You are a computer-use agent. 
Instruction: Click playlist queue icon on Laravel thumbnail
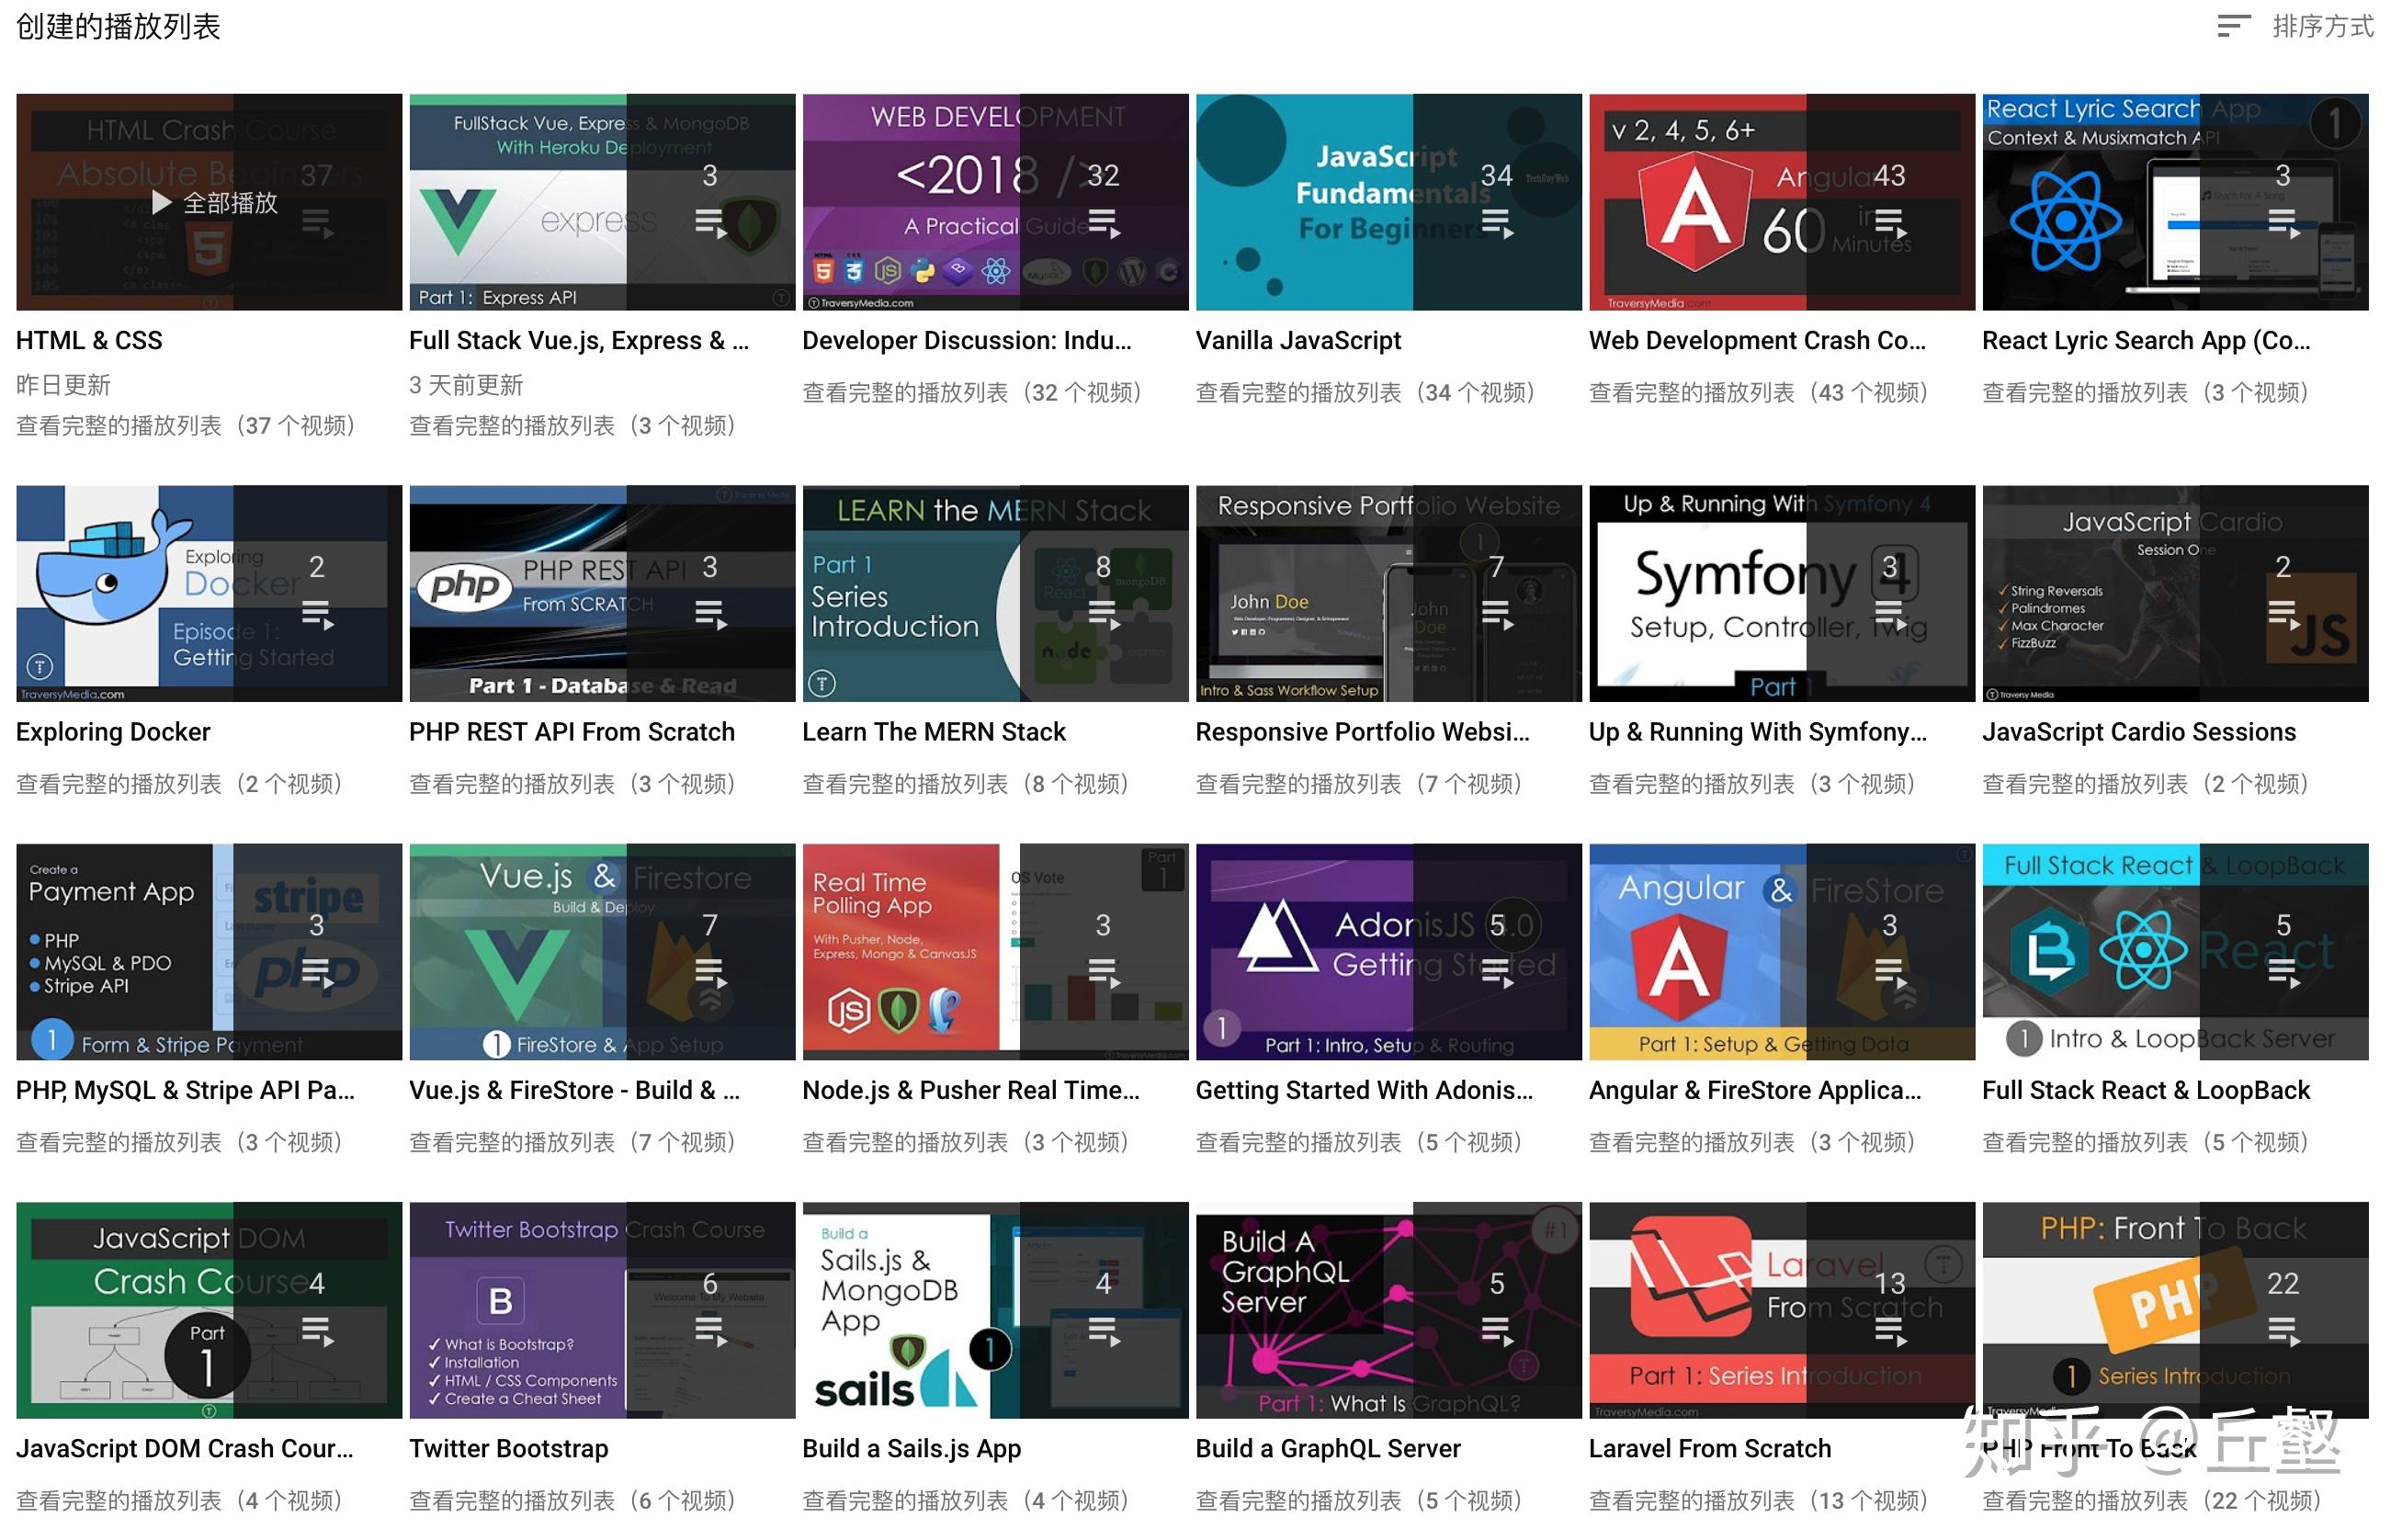pyautogui.click(x=1890, y=1333)
